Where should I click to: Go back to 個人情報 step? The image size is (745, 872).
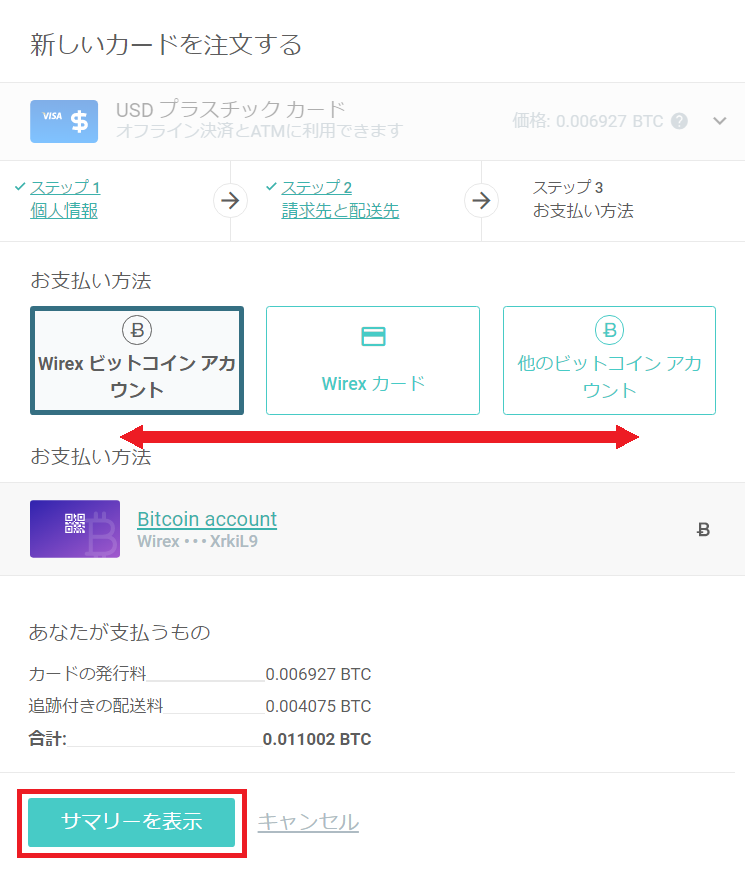pyautogui.click(x=64, y=211)
